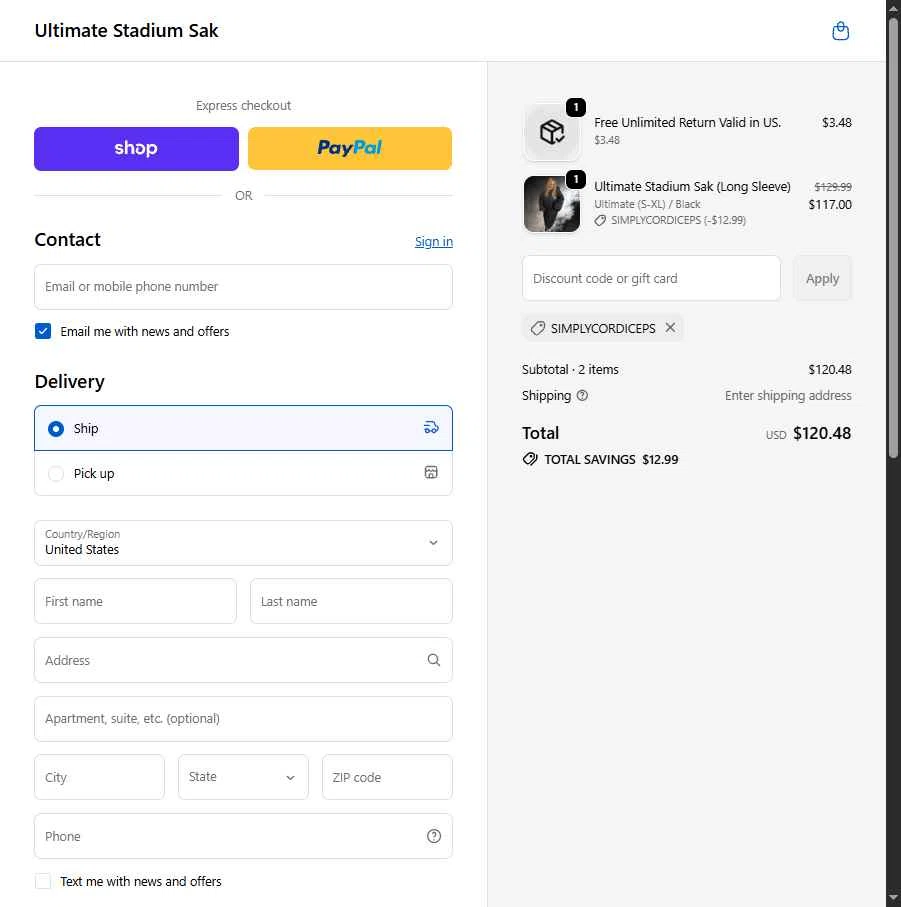Remove the SIMPLYCORDICEPS discount code

[670, 327]
